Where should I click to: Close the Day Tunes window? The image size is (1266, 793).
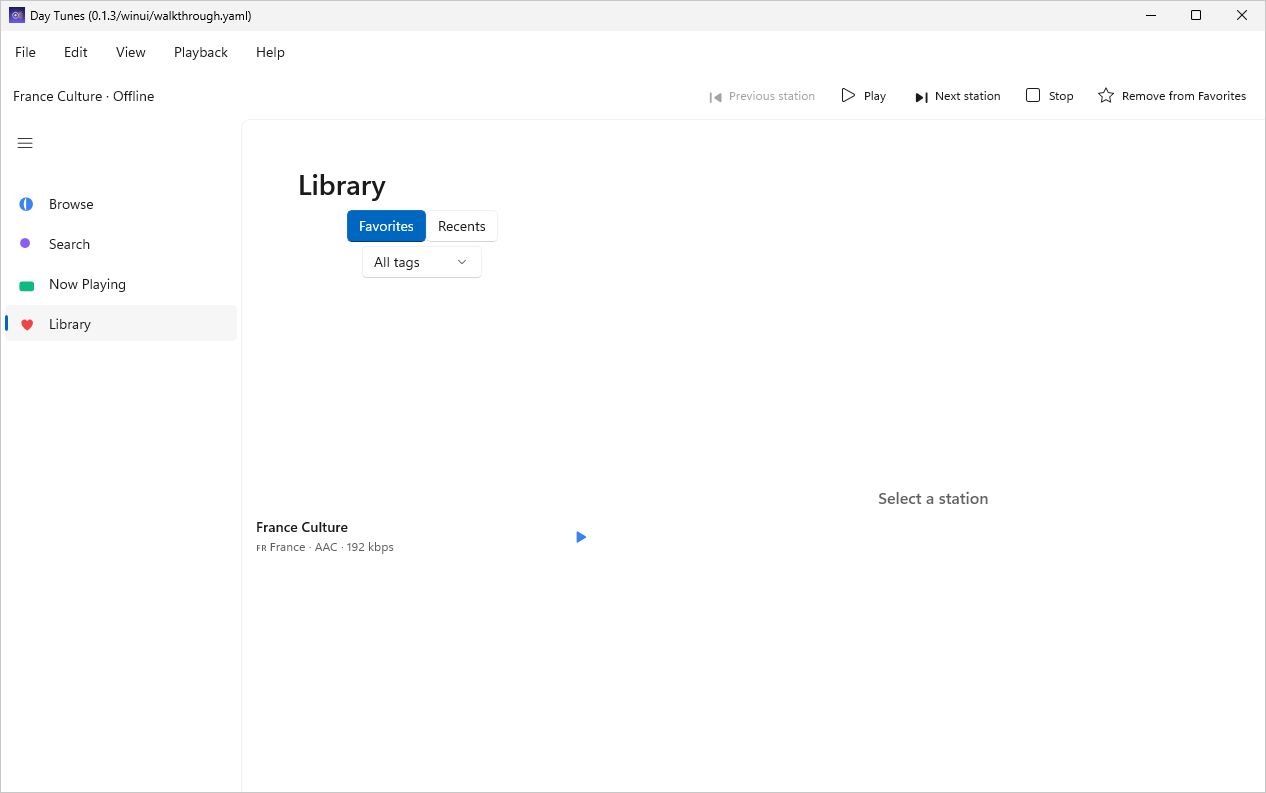(1242, 15)
